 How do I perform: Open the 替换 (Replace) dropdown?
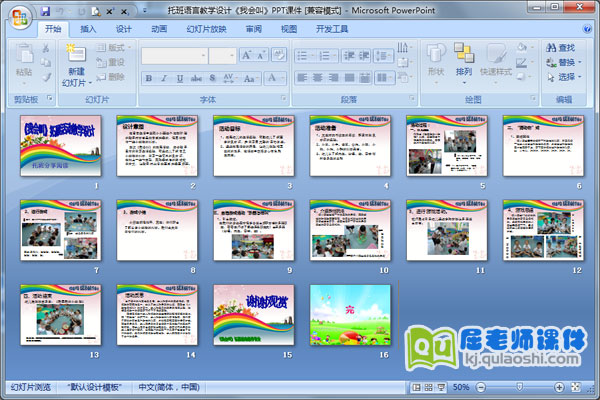click(565, 62)
